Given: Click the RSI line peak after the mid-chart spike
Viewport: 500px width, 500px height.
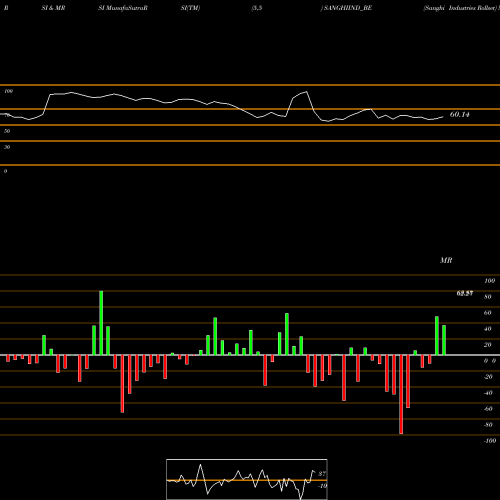Looking at the screenshot, I should [306, 92].
